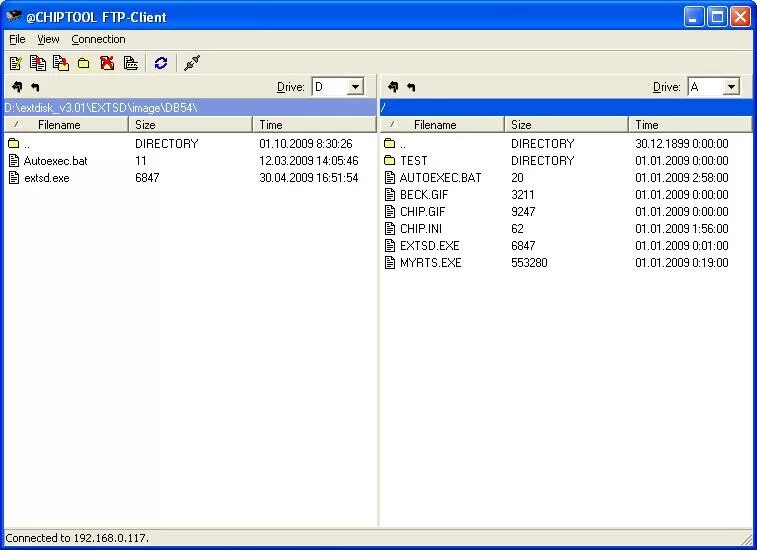Click the MYRTS.EXE file icon
The width and height of the screenshot is (757, 550).
(x=390, y=263)
